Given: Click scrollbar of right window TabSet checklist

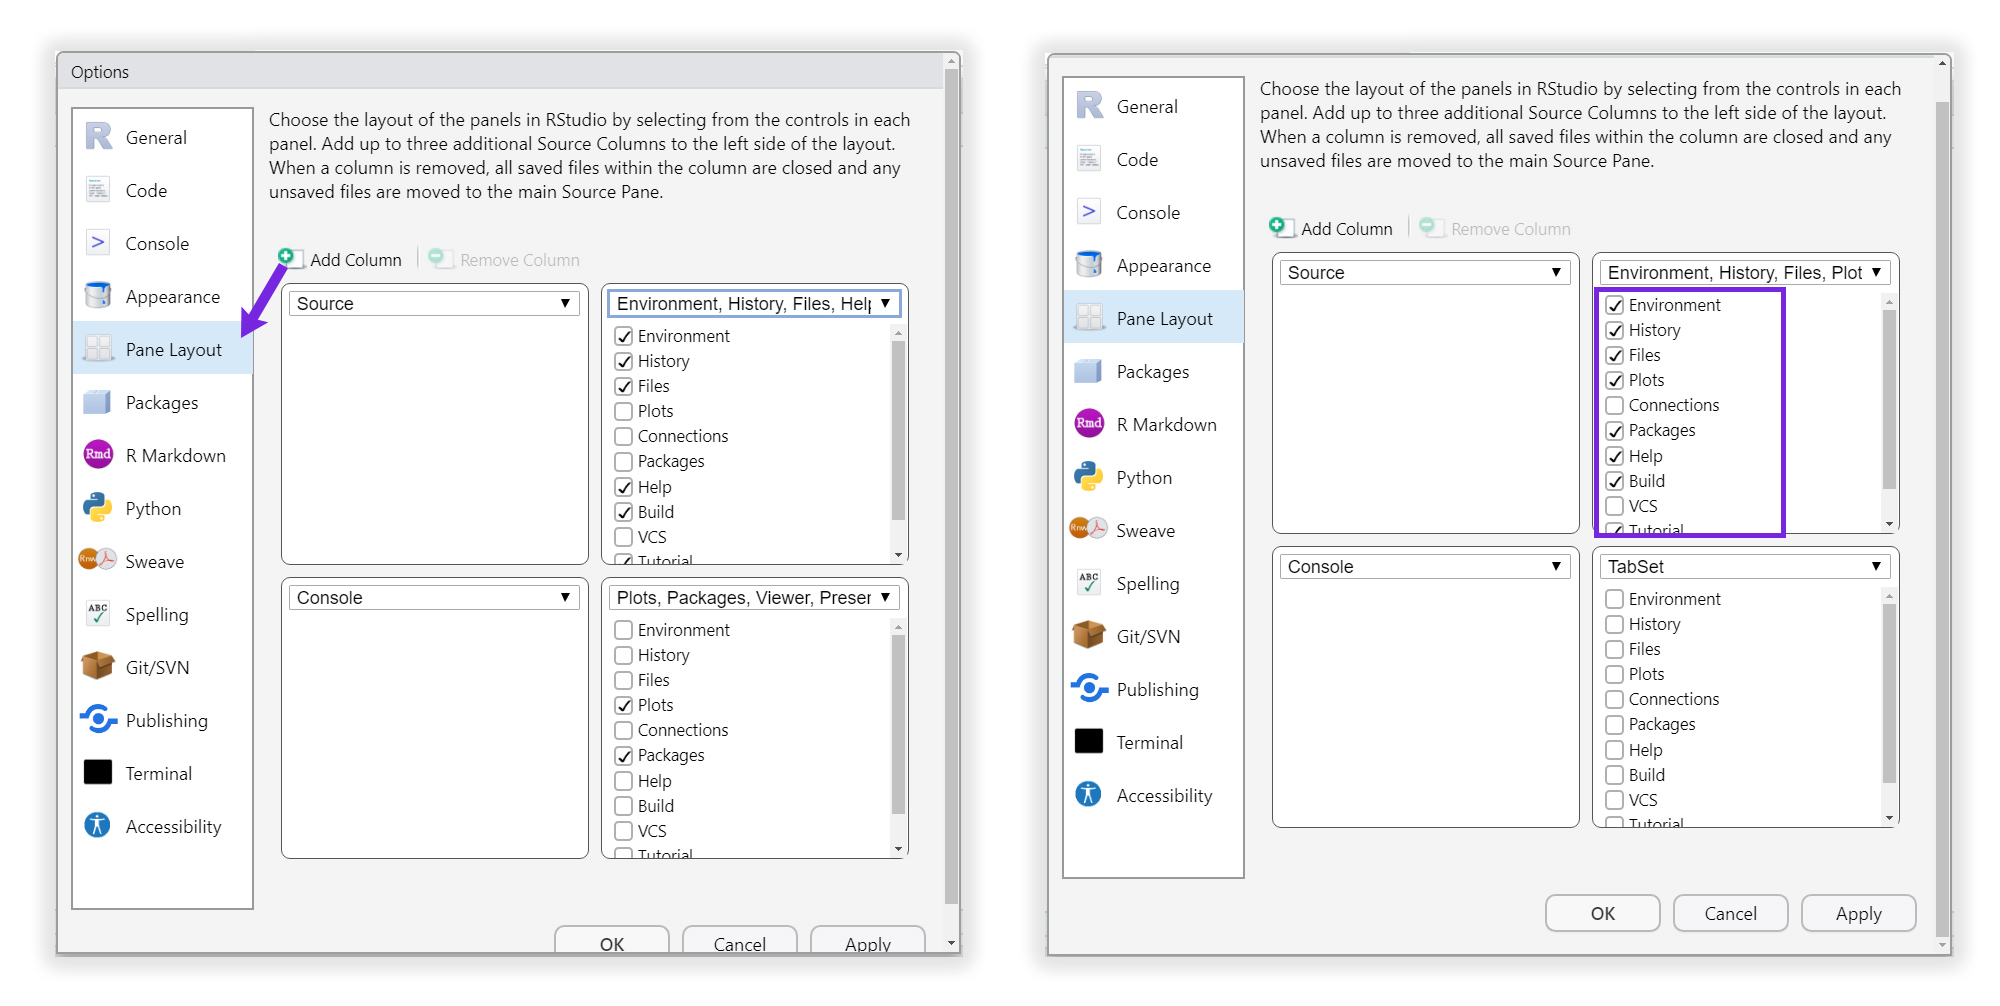Looking at the screenshot, I should 1889,693.
